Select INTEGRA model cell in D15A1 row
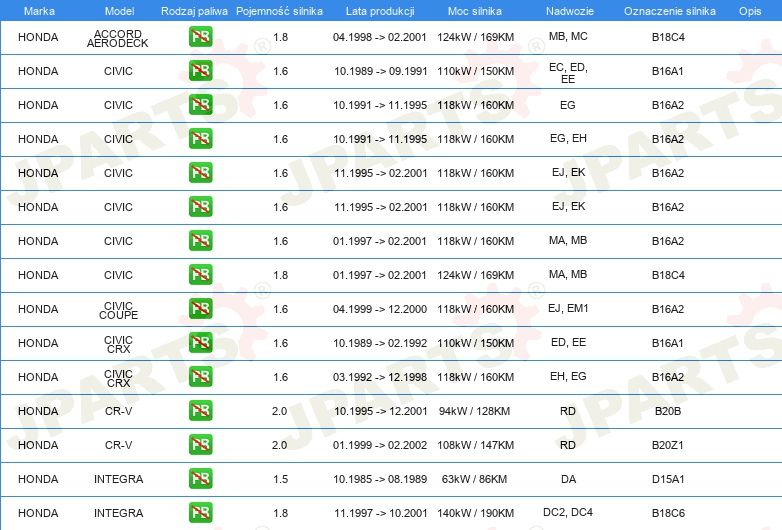This screenshot has height=530, width=782. 118,479
